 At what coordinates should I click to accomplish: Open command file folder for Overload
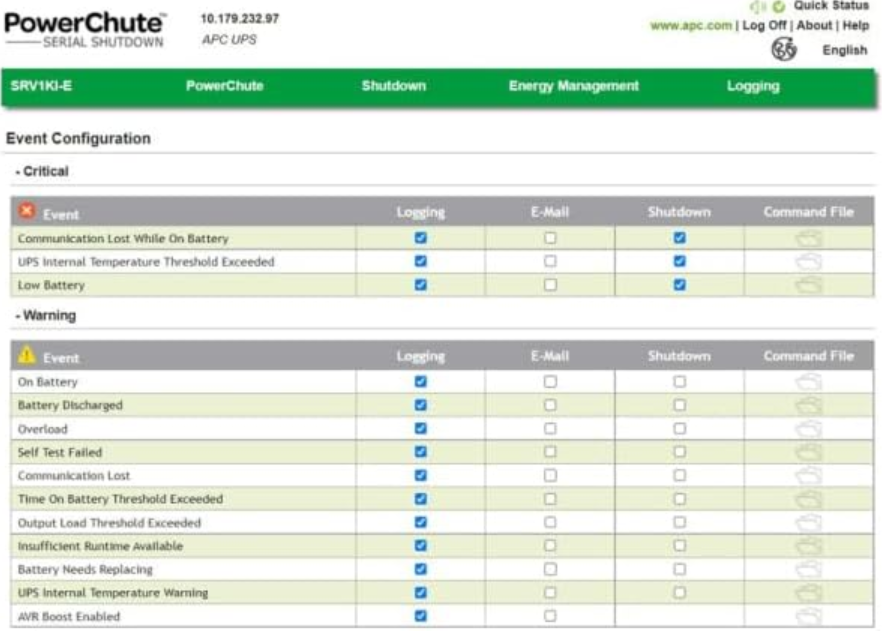[808, 429]
